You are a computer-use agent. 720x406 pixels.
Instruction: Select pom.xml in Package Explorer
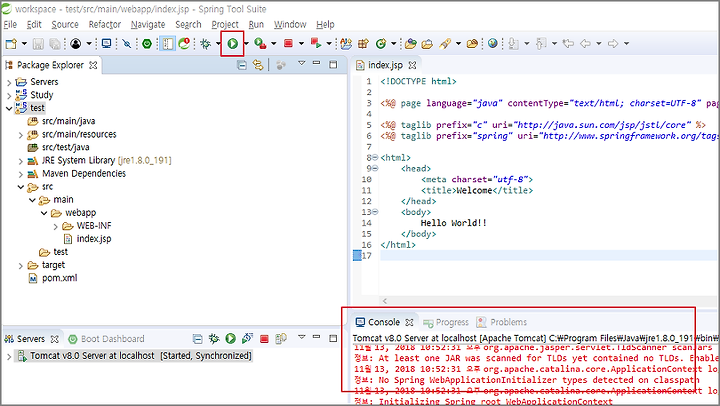(53, 278)
